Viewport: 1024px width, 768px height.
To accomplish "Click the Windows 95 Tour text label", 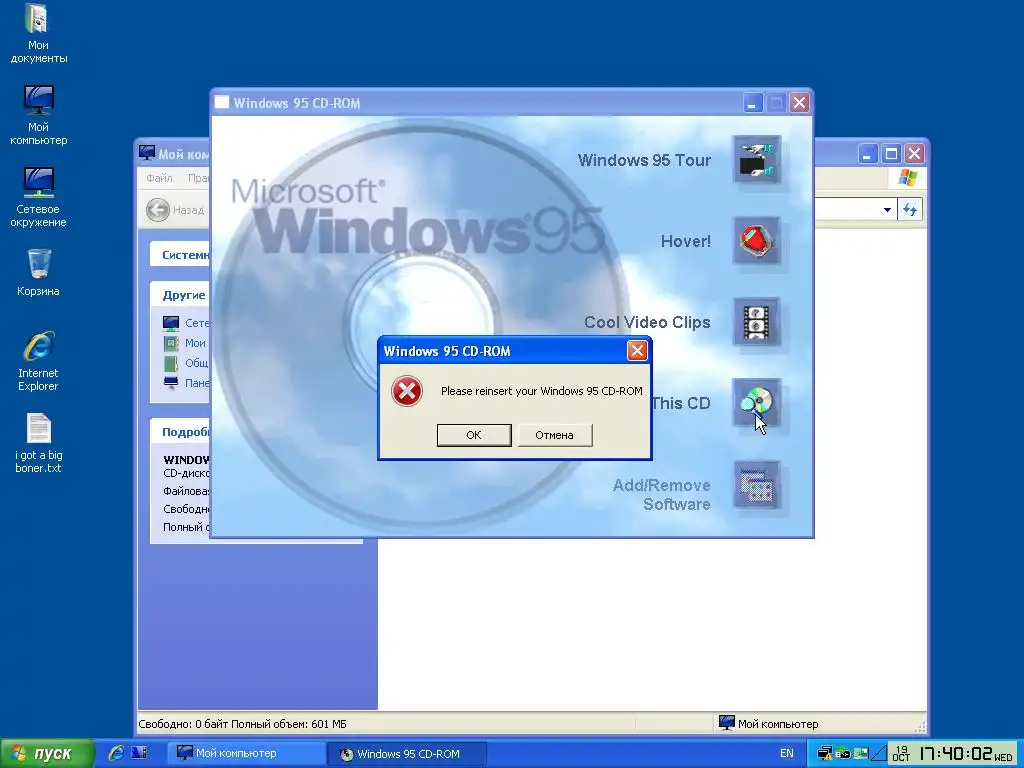I will (x=644, y=160).
